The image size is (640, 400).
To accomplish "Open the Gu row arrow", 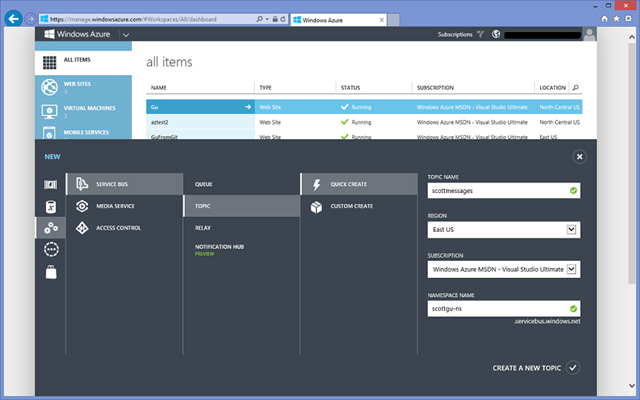I will [248, 107].
